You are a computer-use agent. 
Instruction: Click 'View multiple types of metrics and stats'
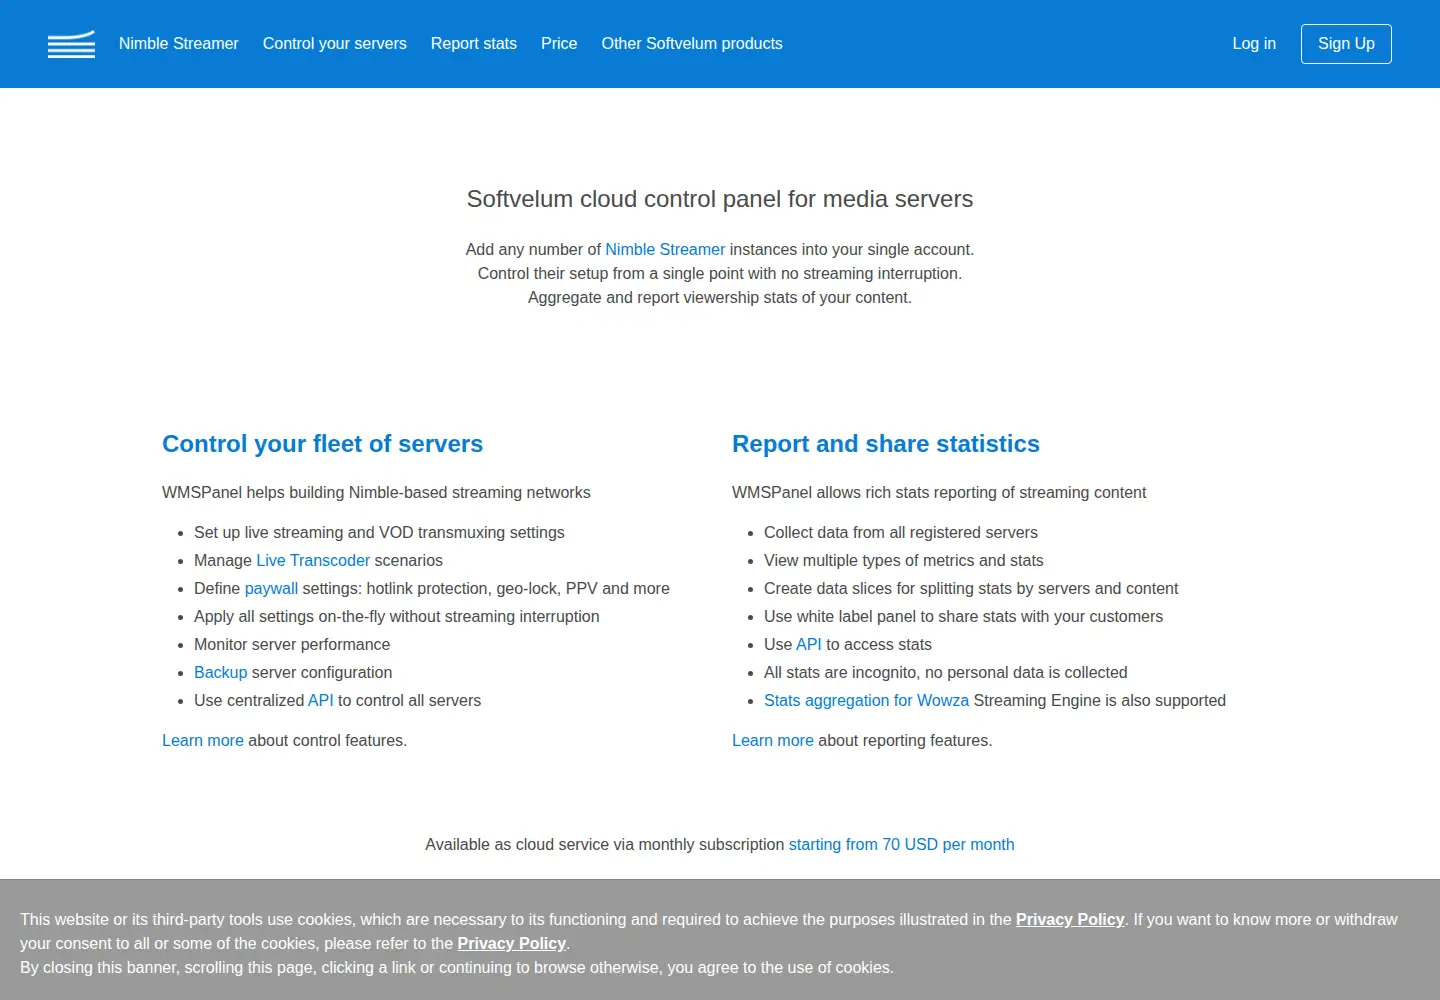click(904, 561)
